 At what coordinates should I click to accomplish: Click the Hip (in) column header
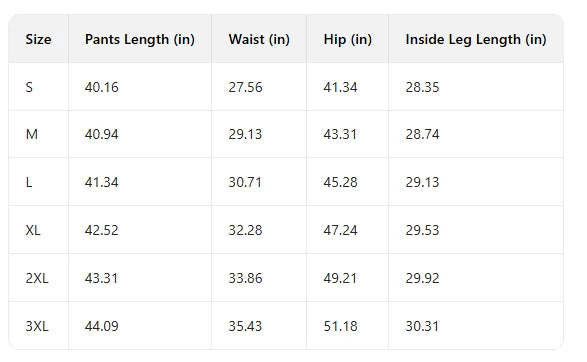pos(347,40)
